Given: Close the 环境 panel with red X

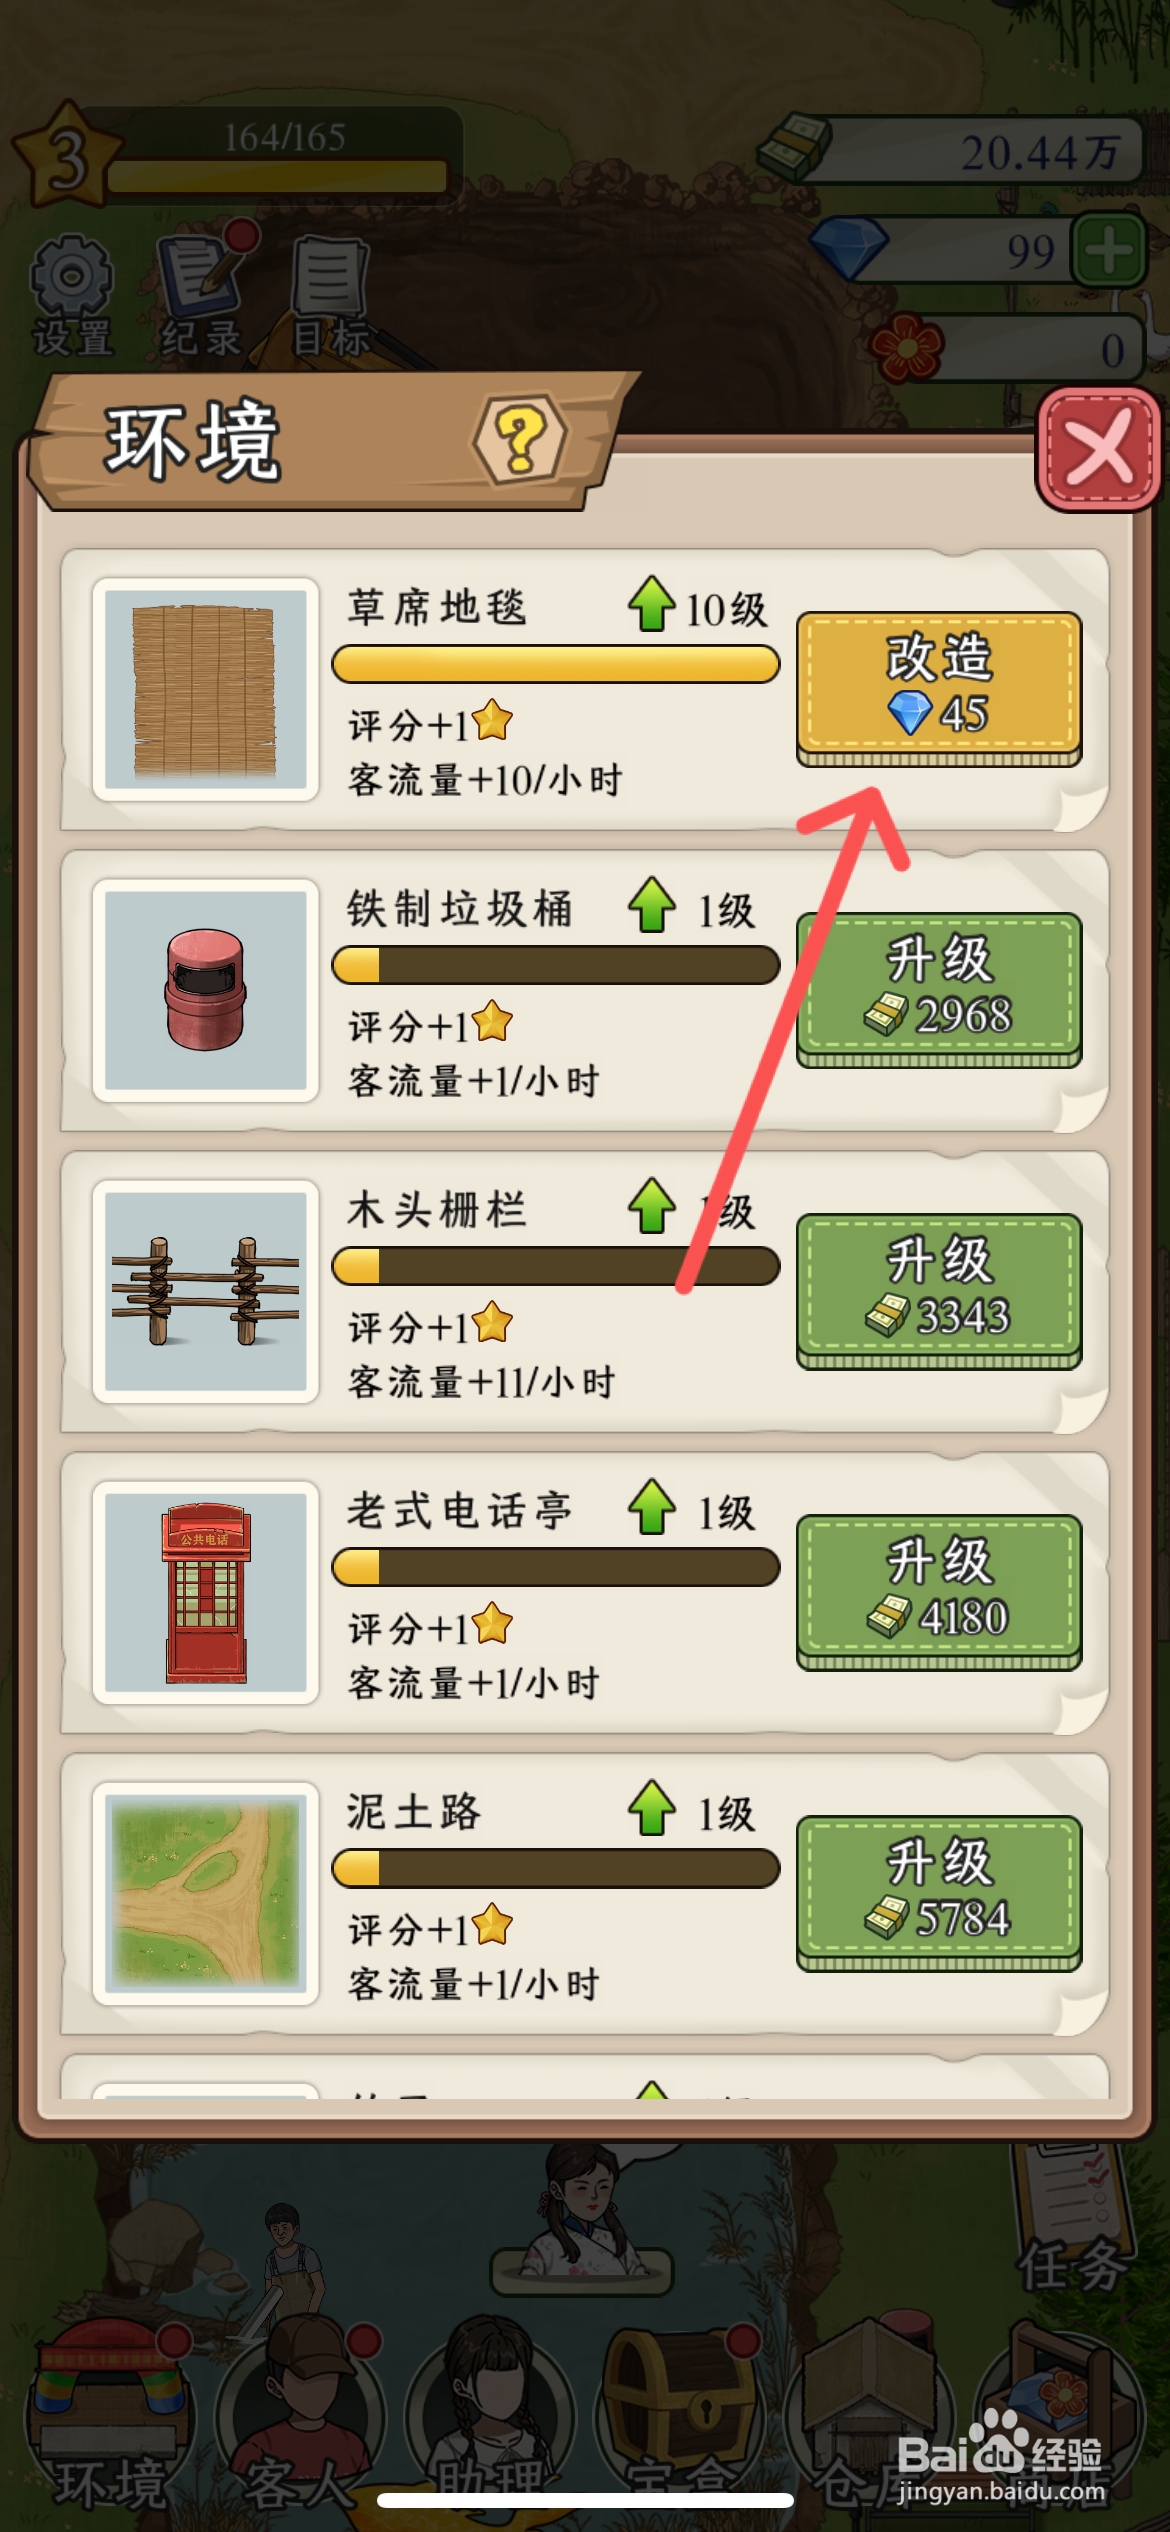Looking at the screenshot, I should point(1099,450).
